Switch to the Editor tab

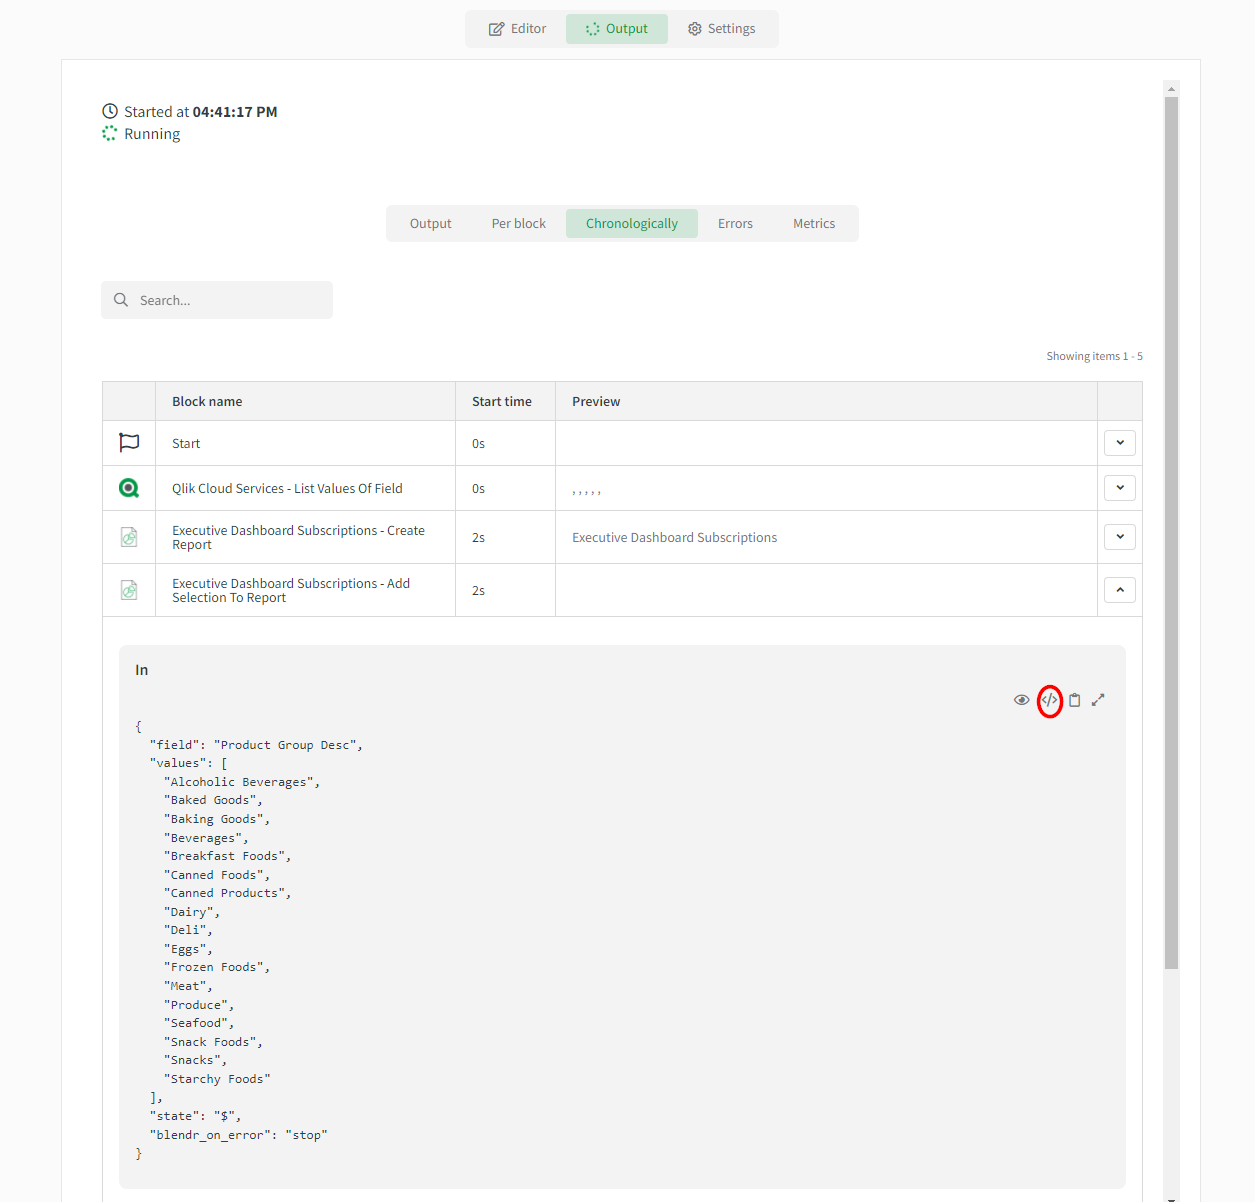click(517, 29)
